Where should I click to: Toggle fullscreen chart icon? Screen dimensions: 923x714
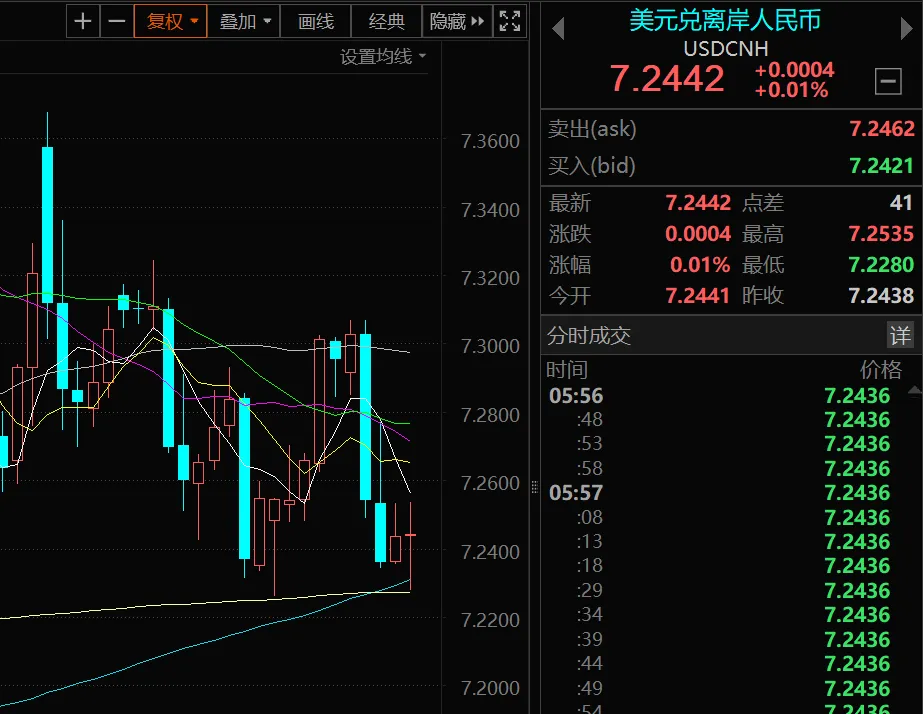(x=510, y=21)
